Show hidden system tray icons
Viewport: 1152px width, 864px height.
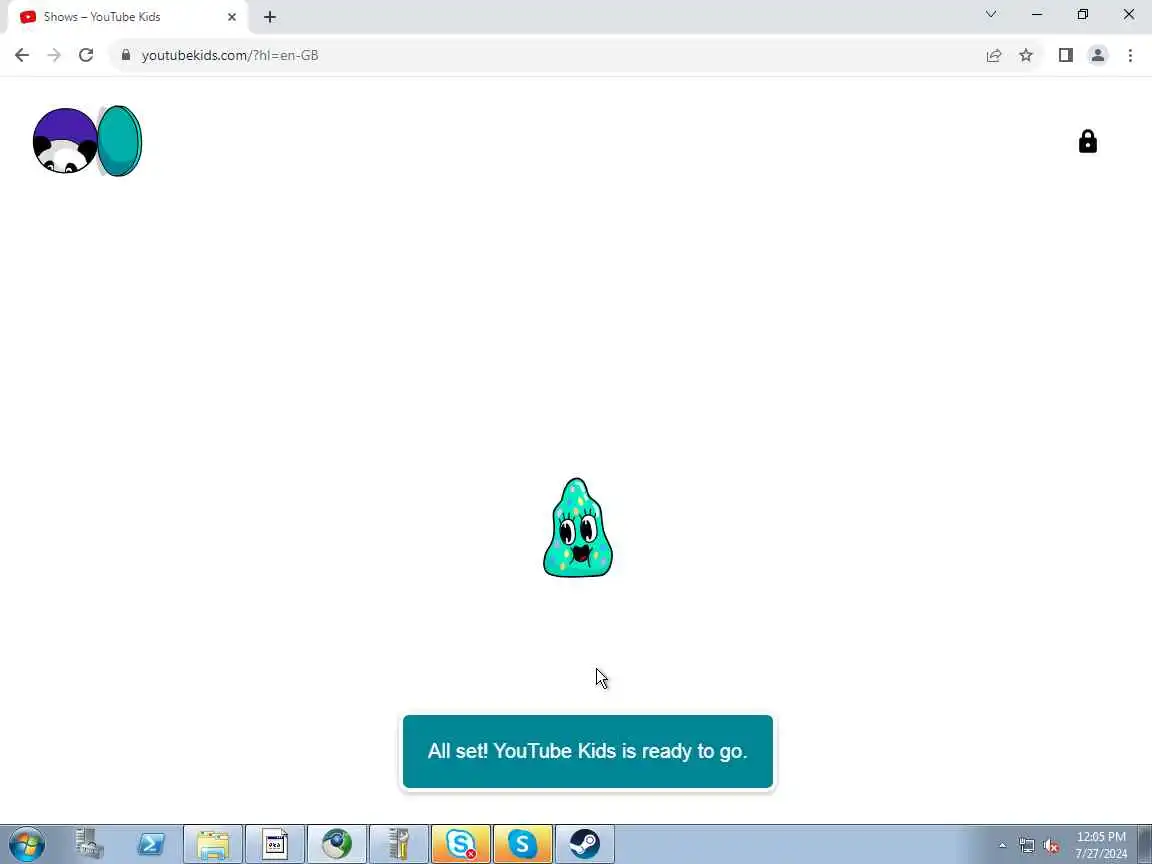pyautogui.click(x=1002, y=846)
